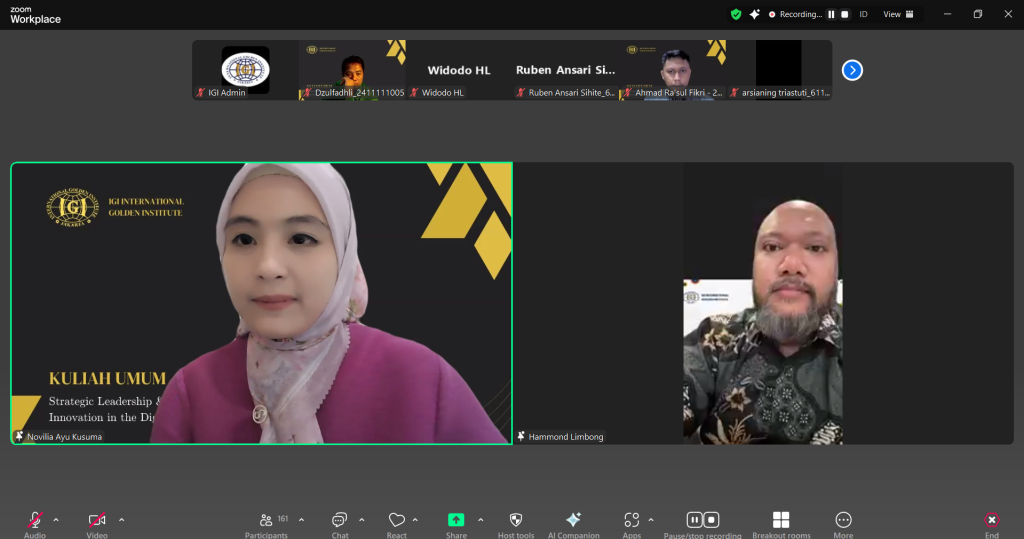Screen dimensions: 1024x539
Task: Expand video options caret beside Video
Action: pos(121,520)
